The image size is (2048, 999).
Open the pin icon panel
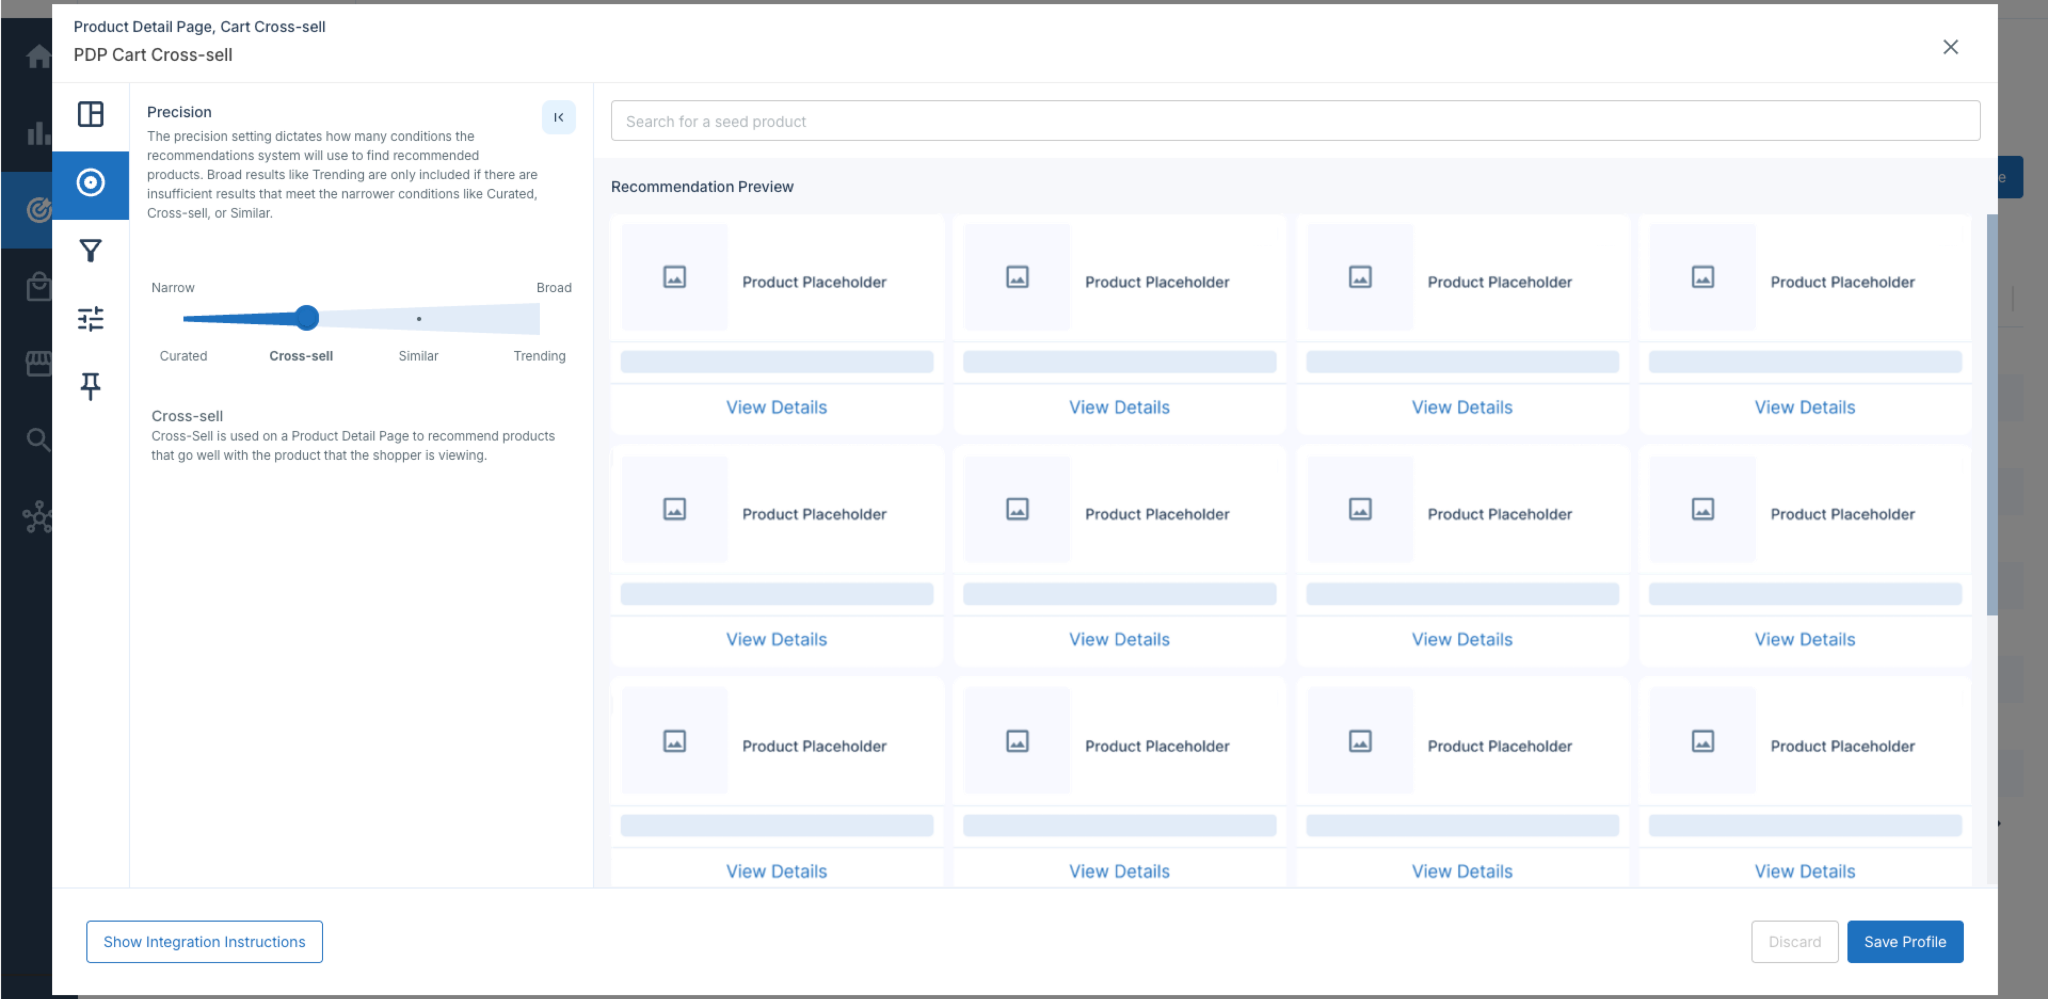pyautogui.click(x=91, y=386)
